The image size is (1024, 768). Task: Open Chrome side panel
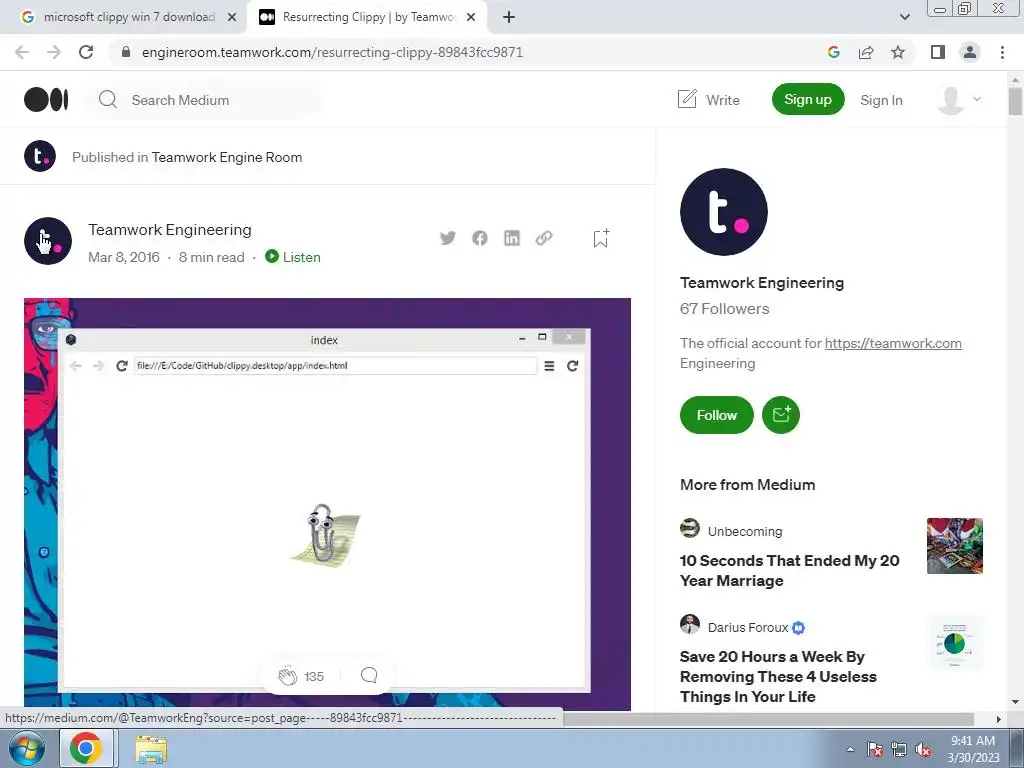click(x=938, y=52)
